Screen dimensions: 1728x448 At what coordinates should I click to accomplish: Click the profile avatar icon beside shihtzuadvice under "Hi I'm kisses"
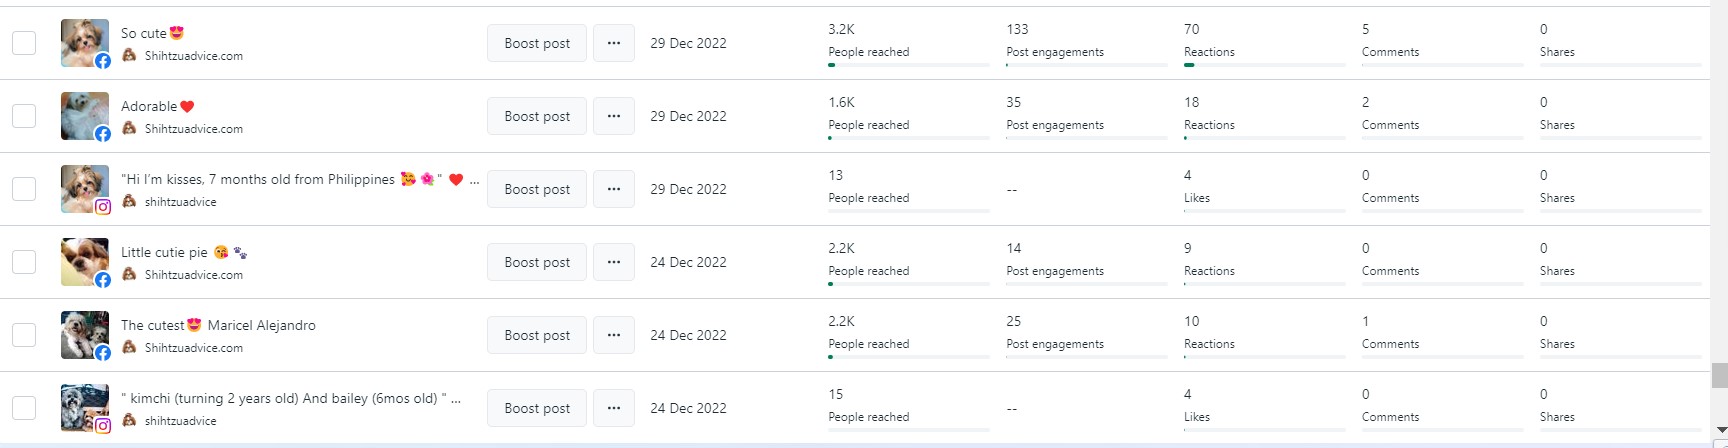[129, 201]
